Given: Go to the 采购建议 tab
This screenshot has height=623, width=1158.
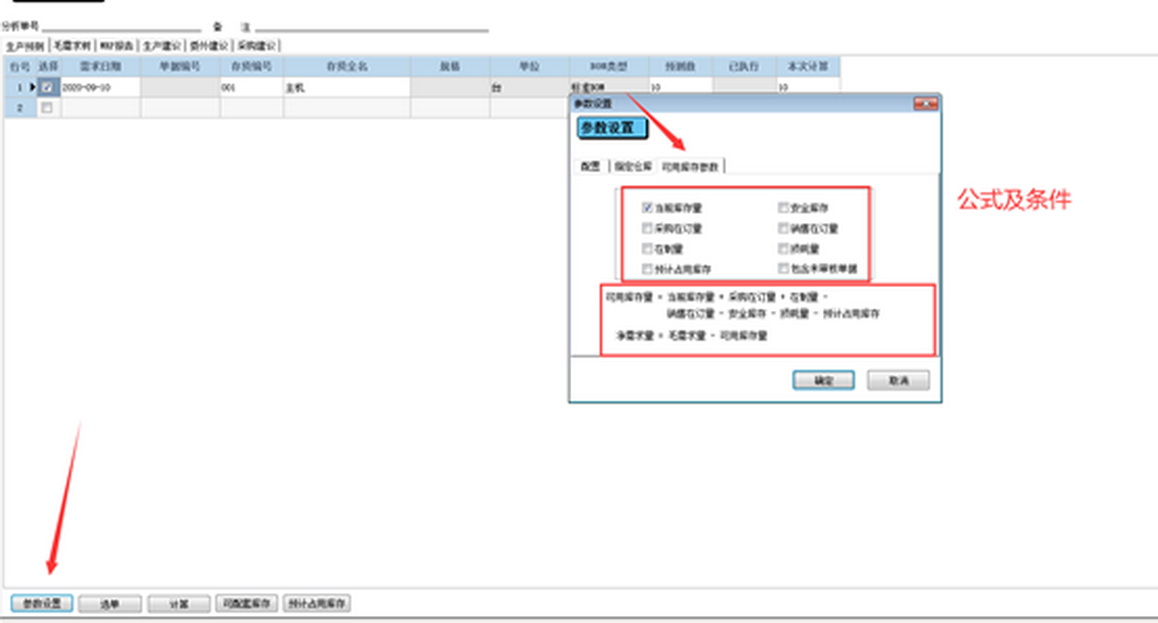Looking at the screenshot, I should pyautogui.click(x=257, y=46).
